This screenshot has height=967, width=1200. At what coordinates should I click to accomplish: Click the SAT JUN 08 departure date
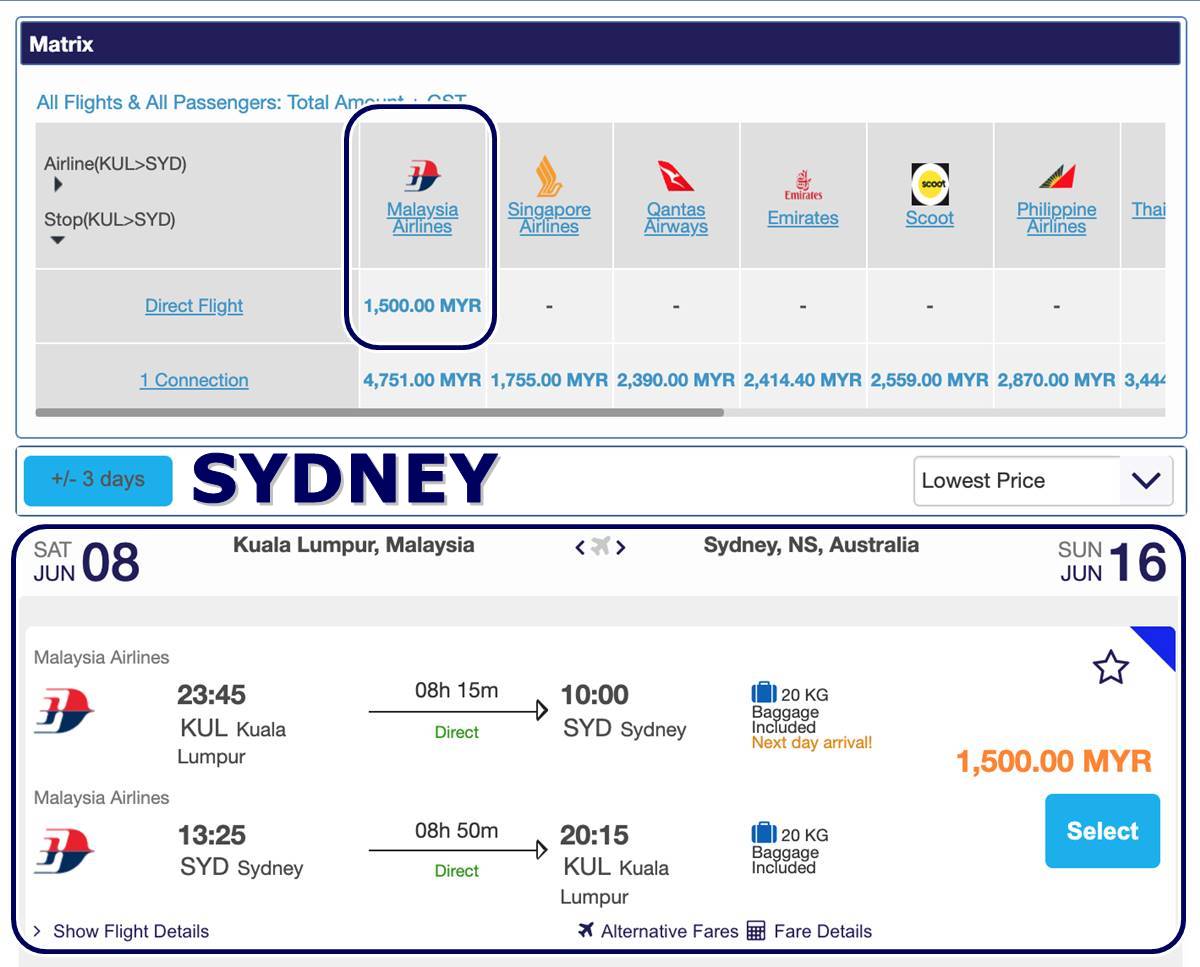click(x=86, y=562)
